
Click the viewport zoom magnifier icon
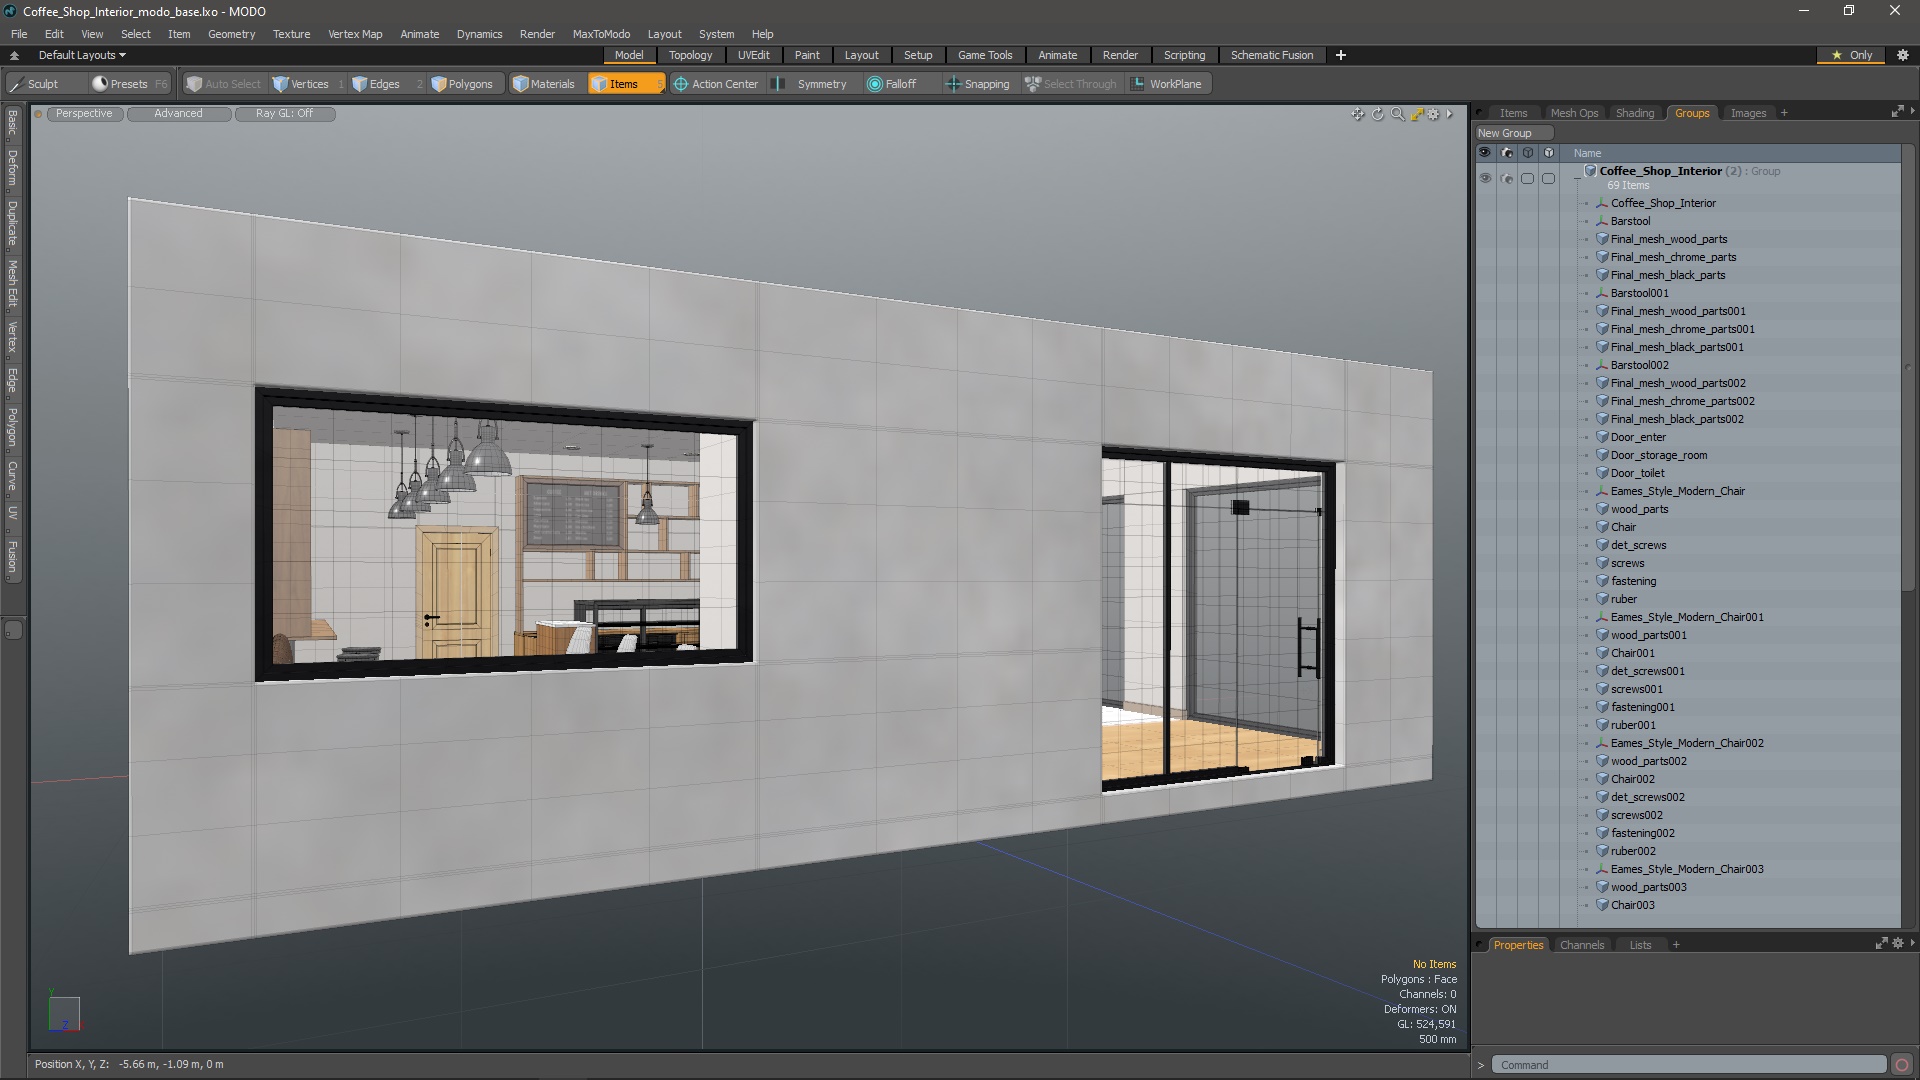point(1397,114)
